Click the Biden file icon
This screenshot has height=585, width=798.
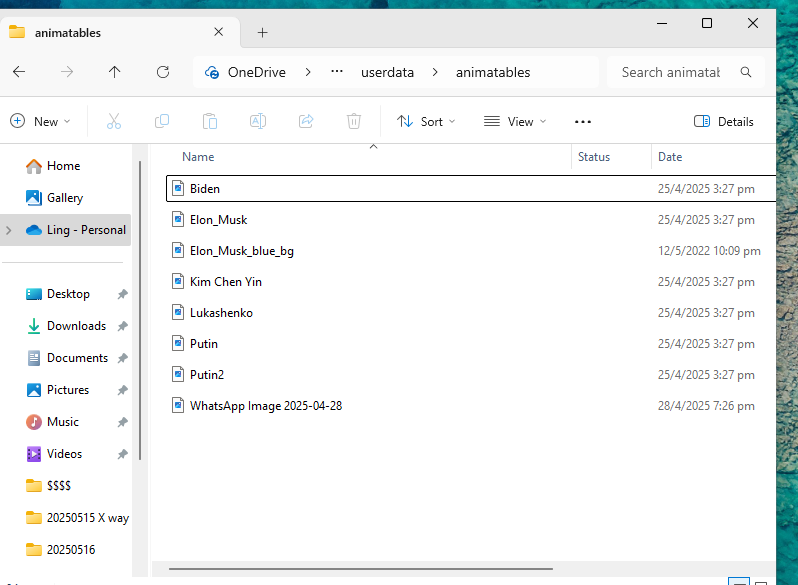pos(178,188)
